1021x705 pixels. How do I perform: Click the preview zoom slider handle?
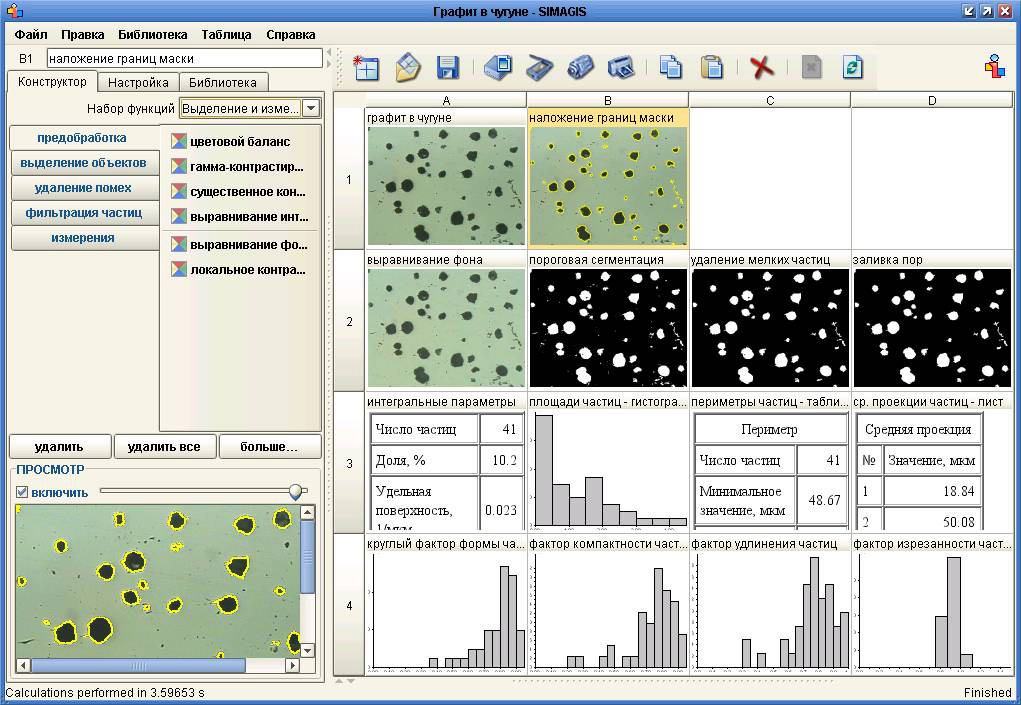click(295, 491)
